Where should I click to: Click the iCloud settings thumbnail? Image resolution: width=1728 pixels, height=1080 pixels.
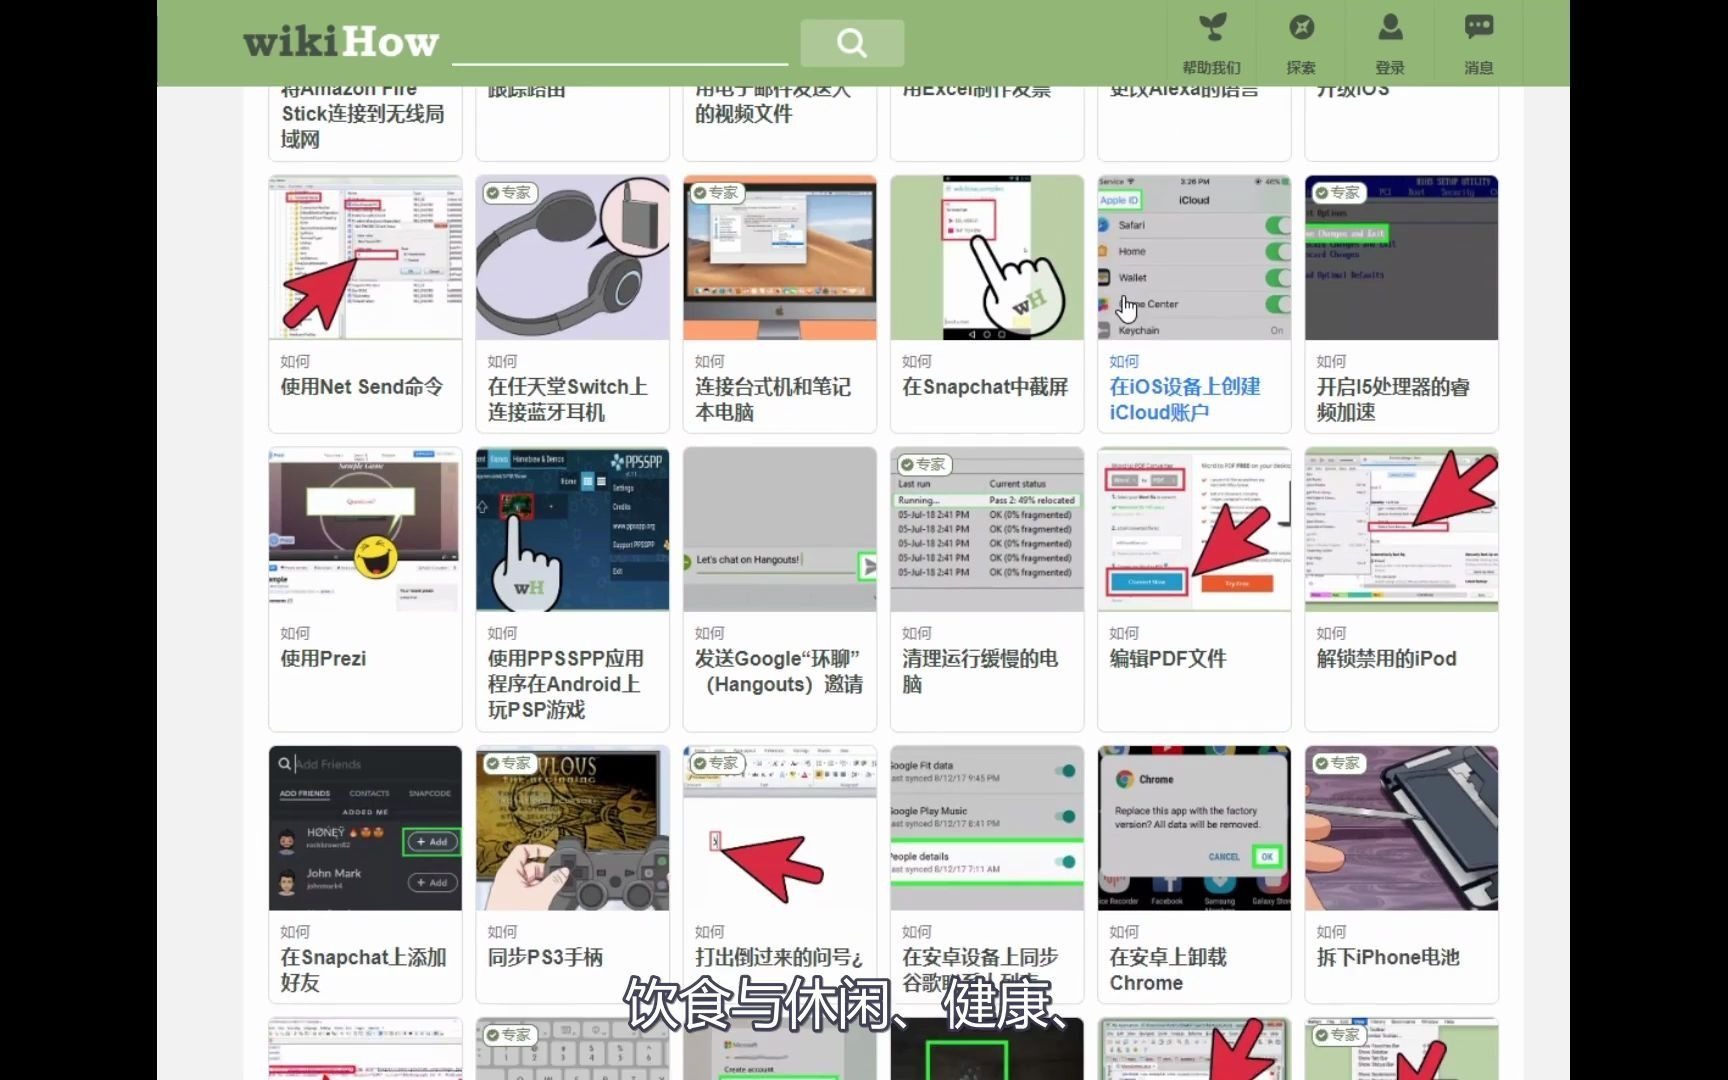[1194, 258]
